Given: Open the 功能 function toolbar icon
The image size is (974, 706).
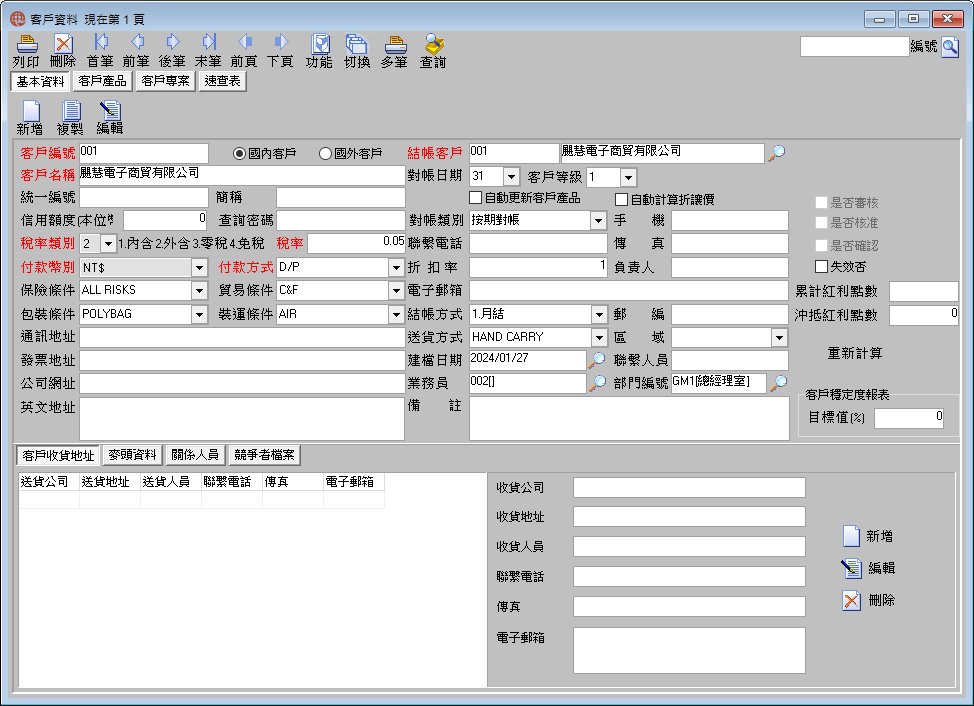Looking at the screenshot, I should pyautogui.click(x=319, y=51).
